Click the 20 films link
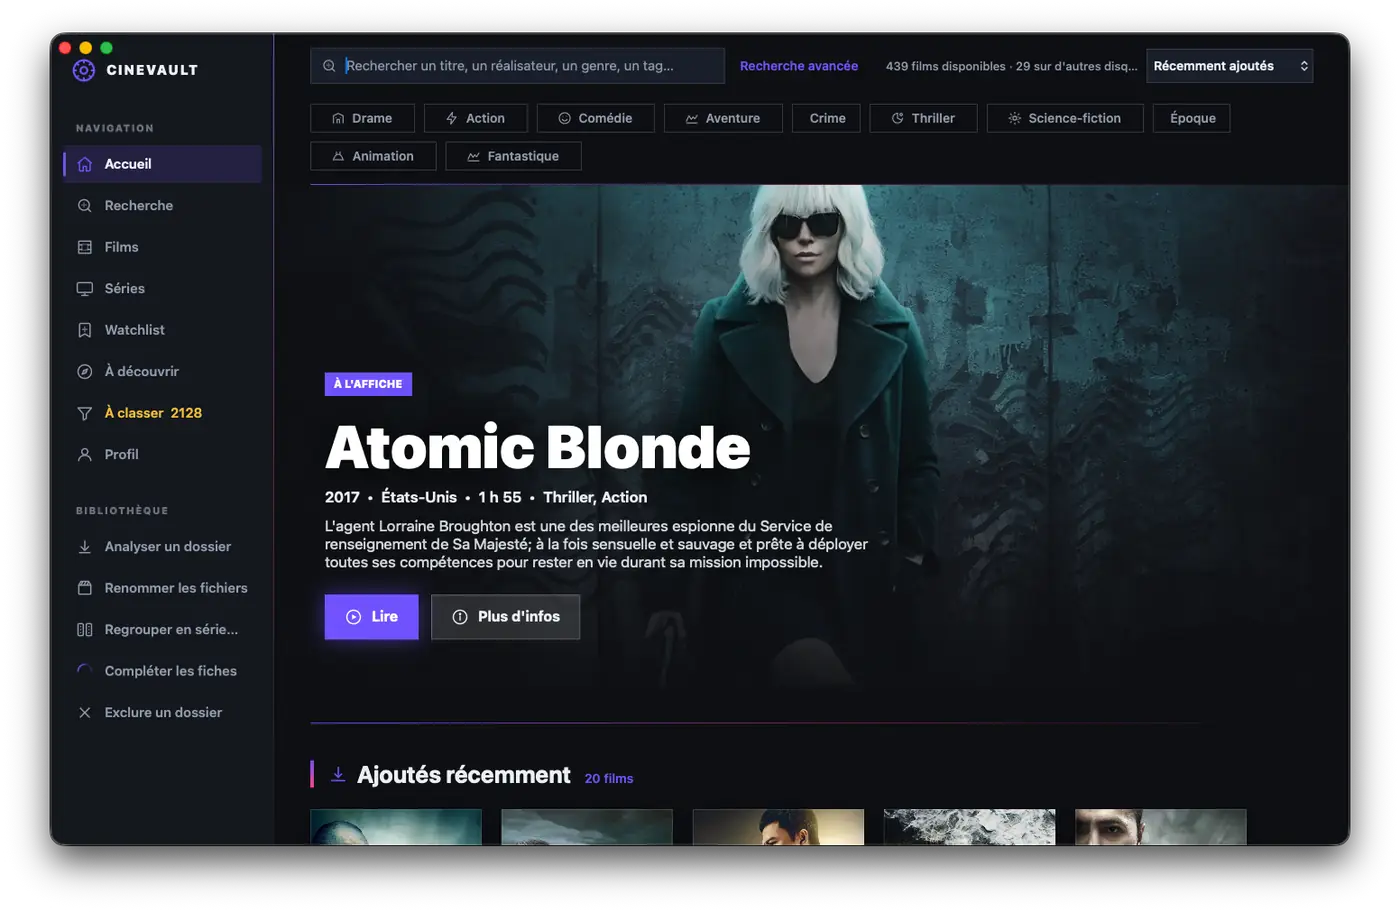The image size is (1400, 912). pyautogui.click(x=609, y=778)
